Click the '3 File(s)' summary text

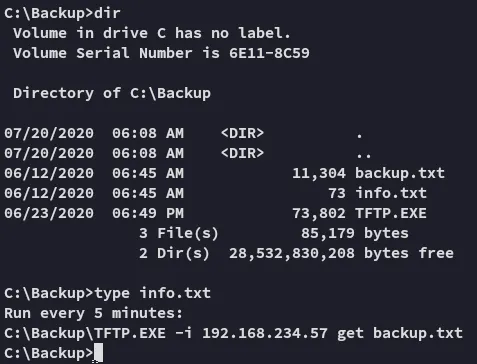click(x=179, y=233)
